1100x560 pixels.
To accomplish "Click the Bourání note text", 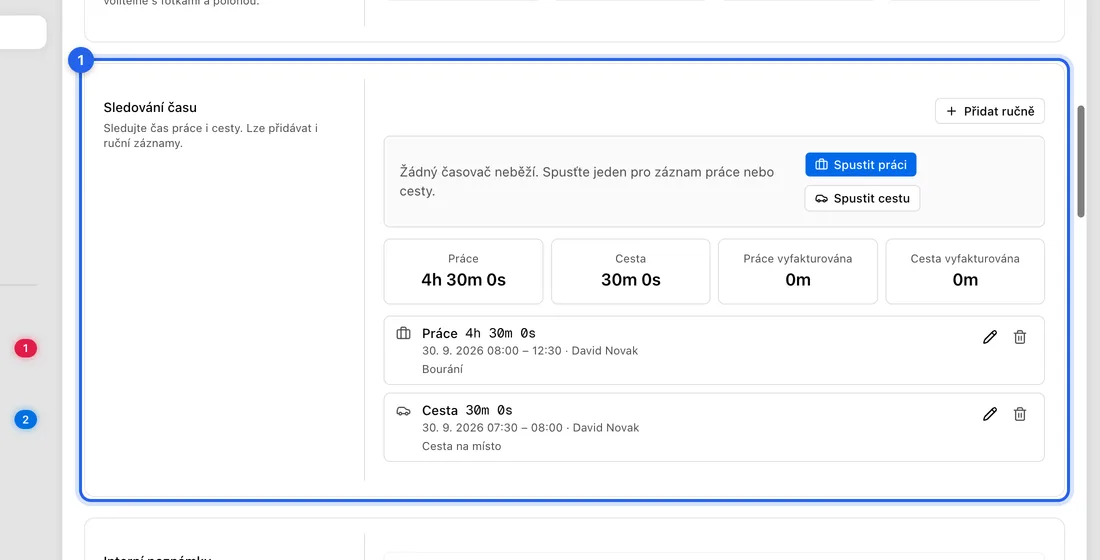I will point(443,369).
